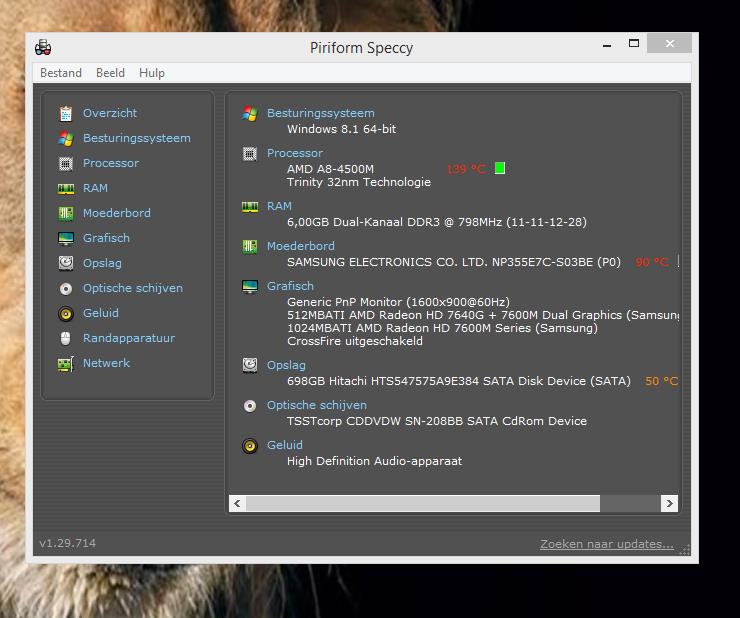Open Netwerk via its sidebar icon
740x618 pixels.
(x=66, y=364)
